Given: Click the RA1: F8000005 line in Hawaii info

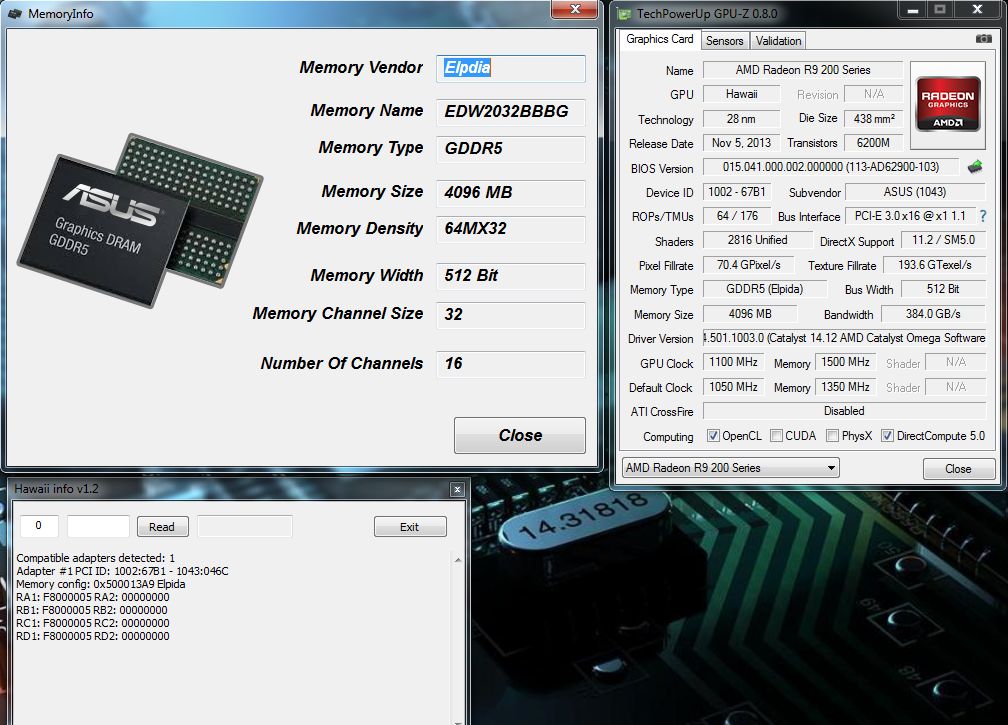Looking at the screenshot, I should coord(93,597).
